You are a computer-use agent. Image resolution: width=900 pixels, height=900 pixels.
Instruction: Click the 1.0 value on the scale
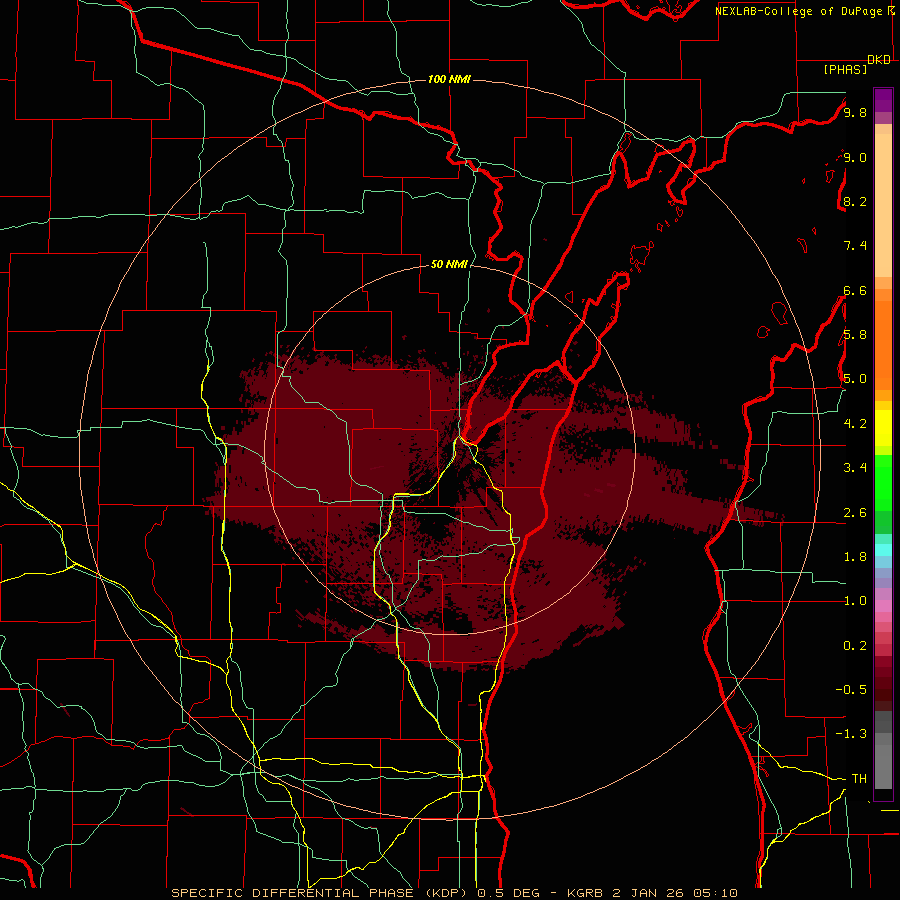point(855,601)
